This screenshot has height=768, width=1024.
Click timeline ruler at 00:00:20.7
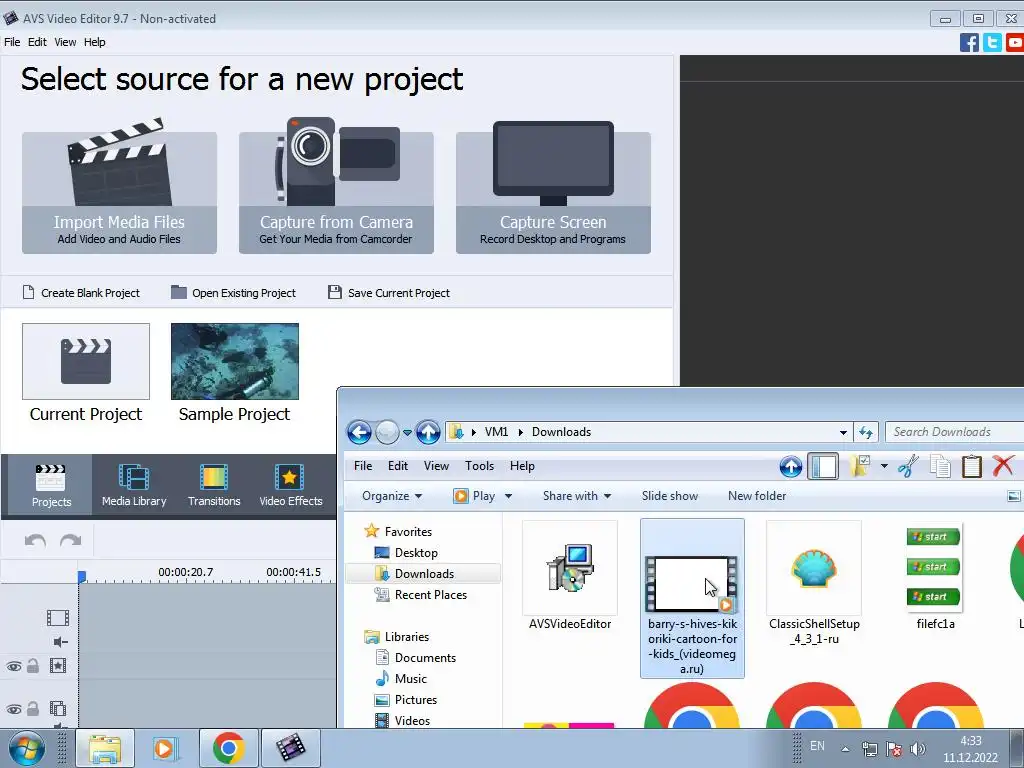(x=185, y=572)
